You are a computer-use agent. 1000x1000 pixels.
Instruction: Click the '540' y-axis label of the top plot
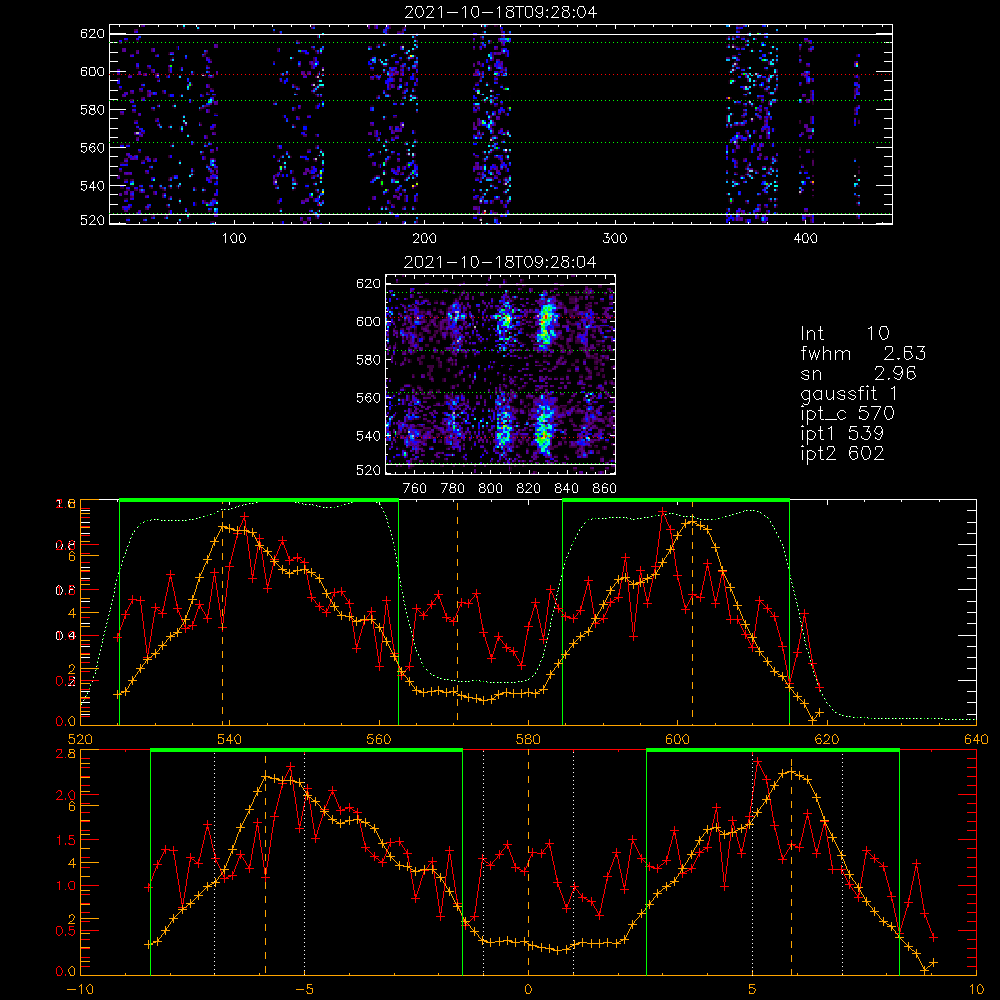92,186
